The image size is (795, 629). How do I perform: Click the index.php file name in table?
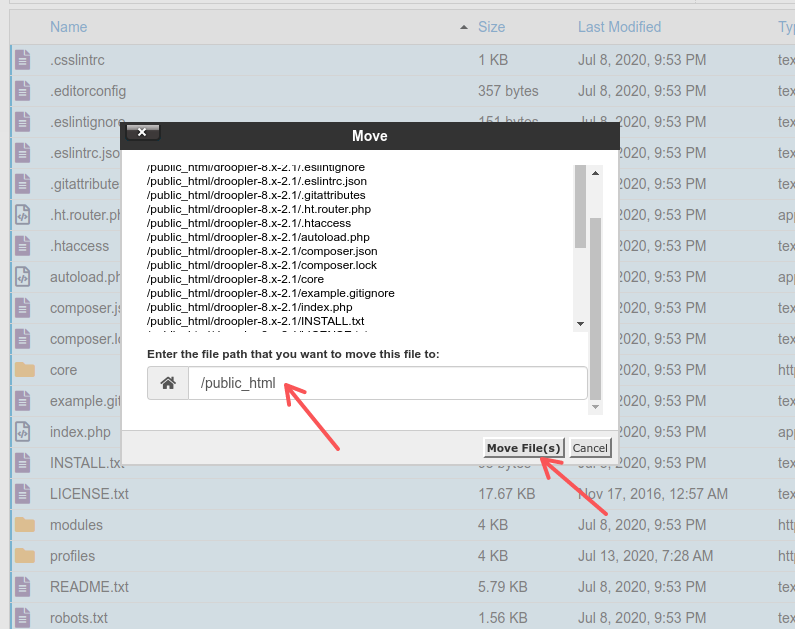click(x=80, y=432)
